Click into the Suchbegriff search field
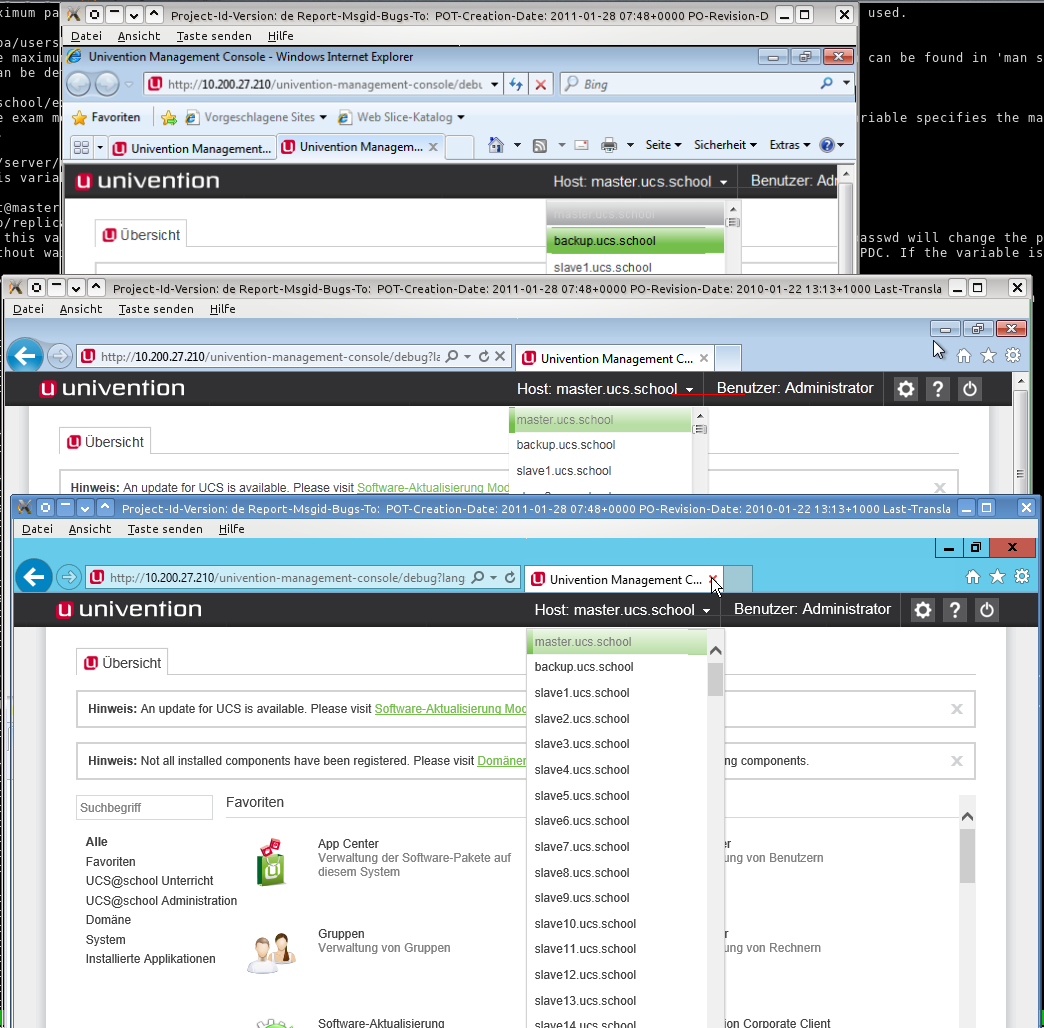 [x=144, y=807]
